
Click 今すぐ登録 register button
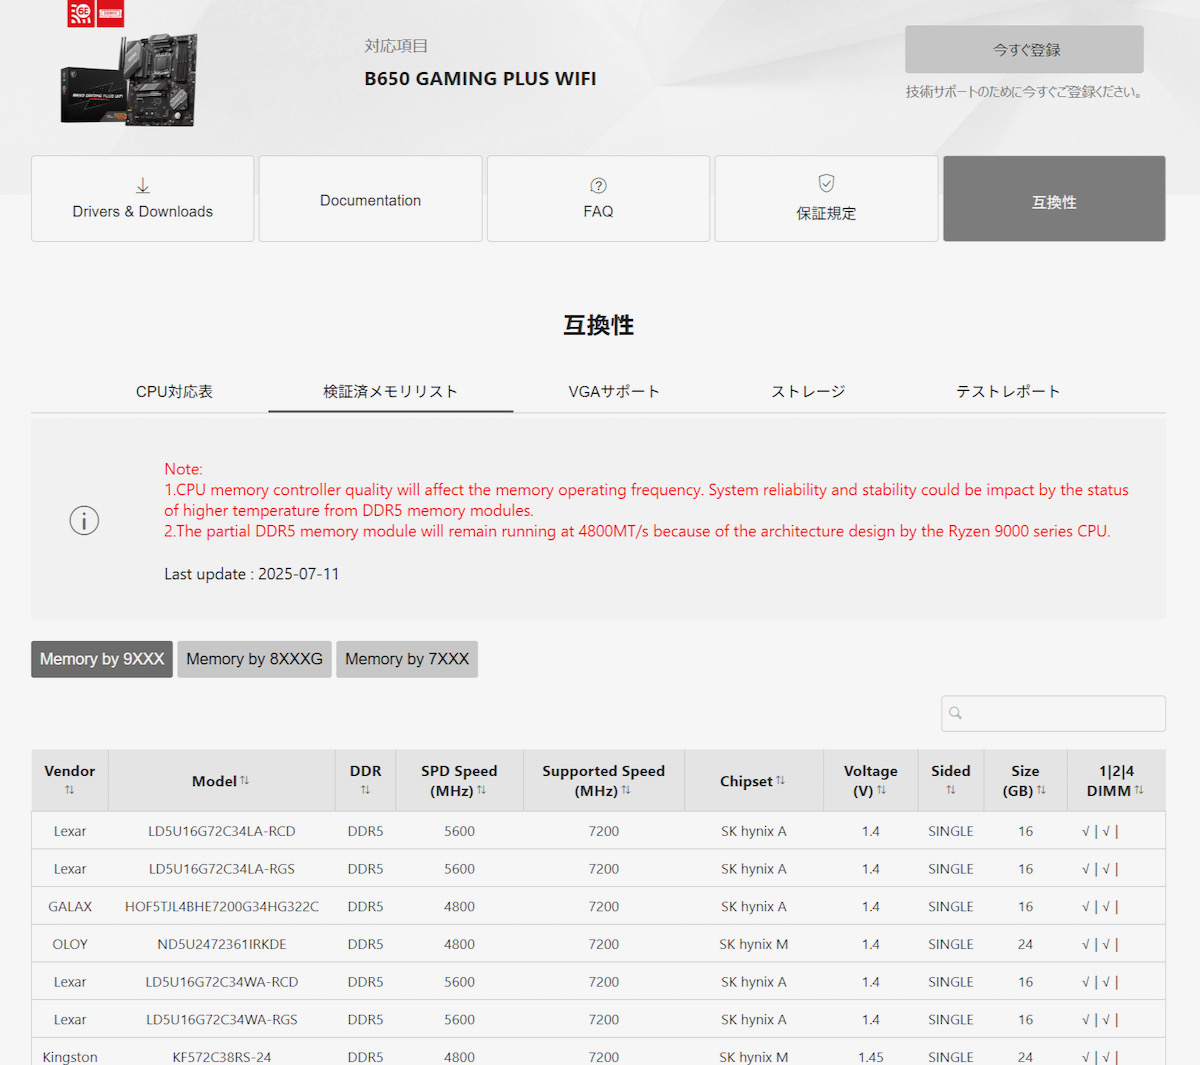tap(1024, 49)
